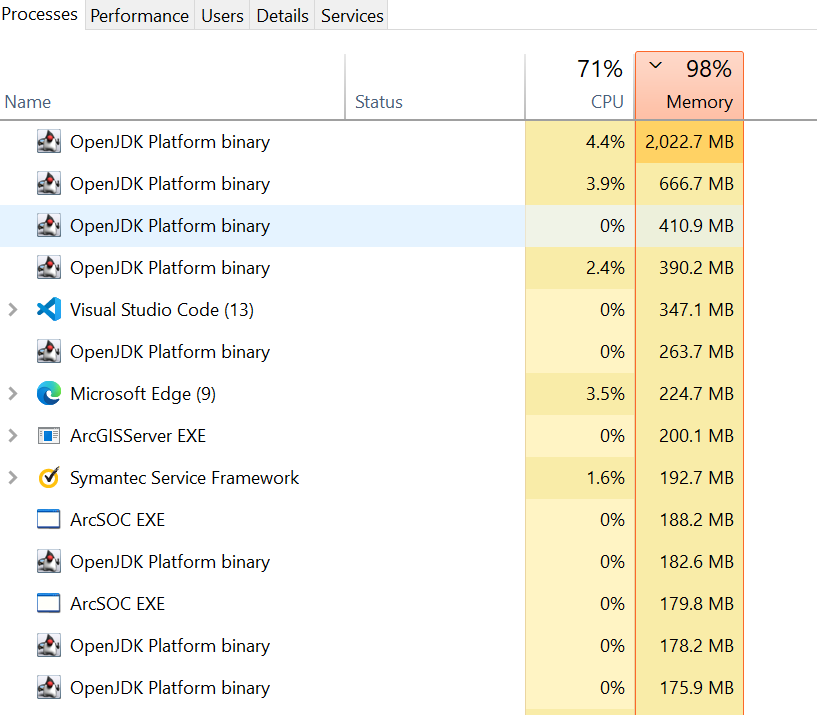Click Java icon of 2,022.7 MB OpenJDK process
817x715 pixels.
click(x=49, y=141)
